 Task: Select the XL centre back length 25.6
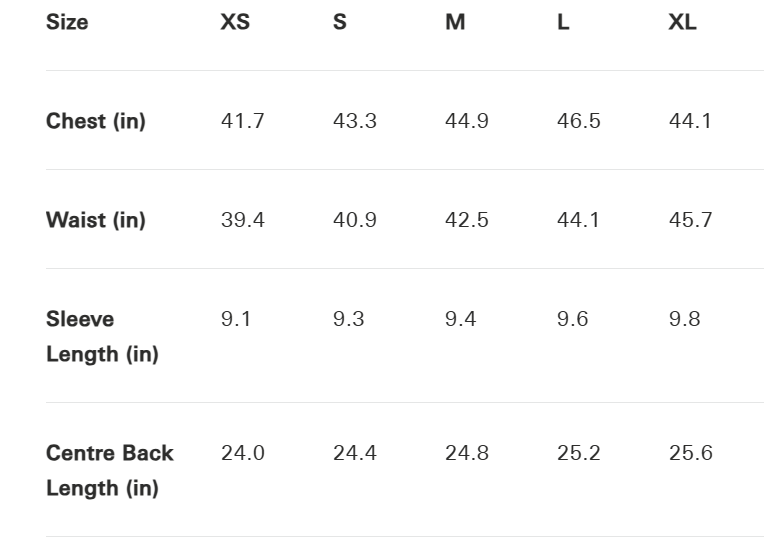point(690,453)
